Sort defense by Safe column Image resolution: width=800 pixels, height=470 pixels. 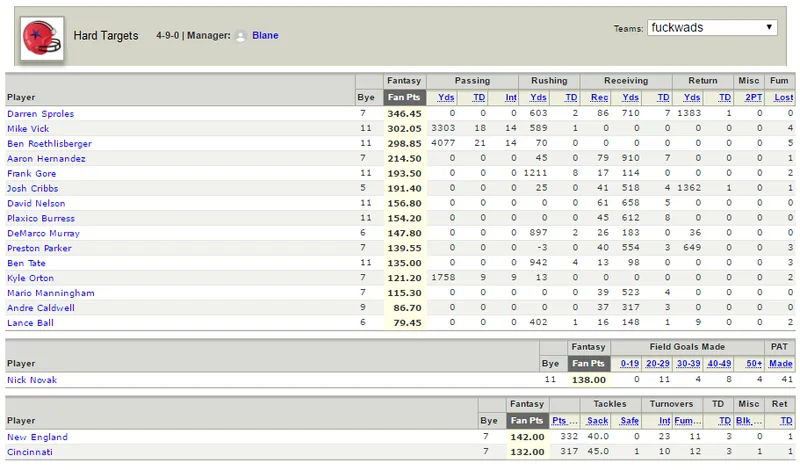(630, 421)
